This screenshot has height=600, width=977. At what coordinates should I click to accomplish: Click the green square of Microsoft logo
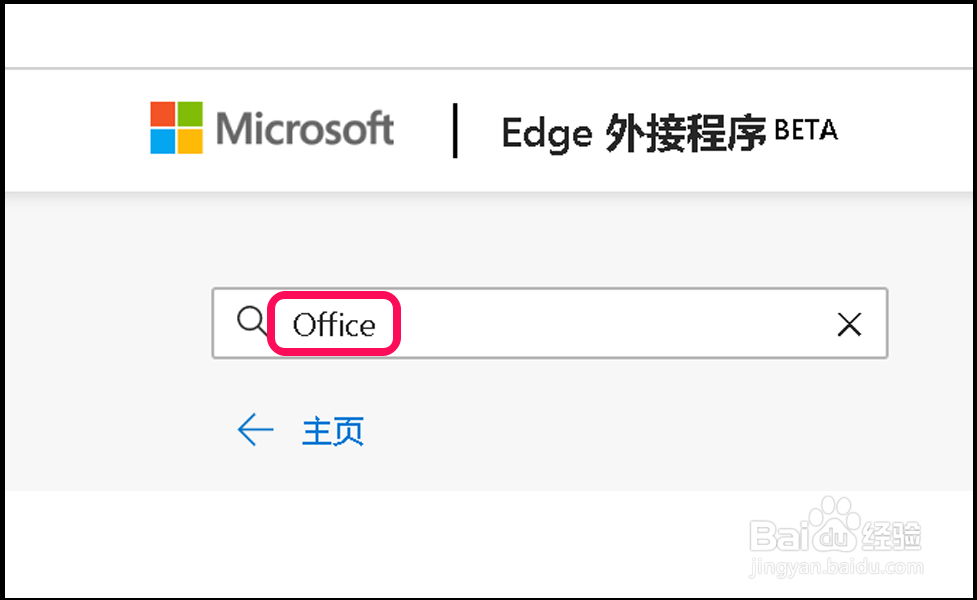point(190,114)
